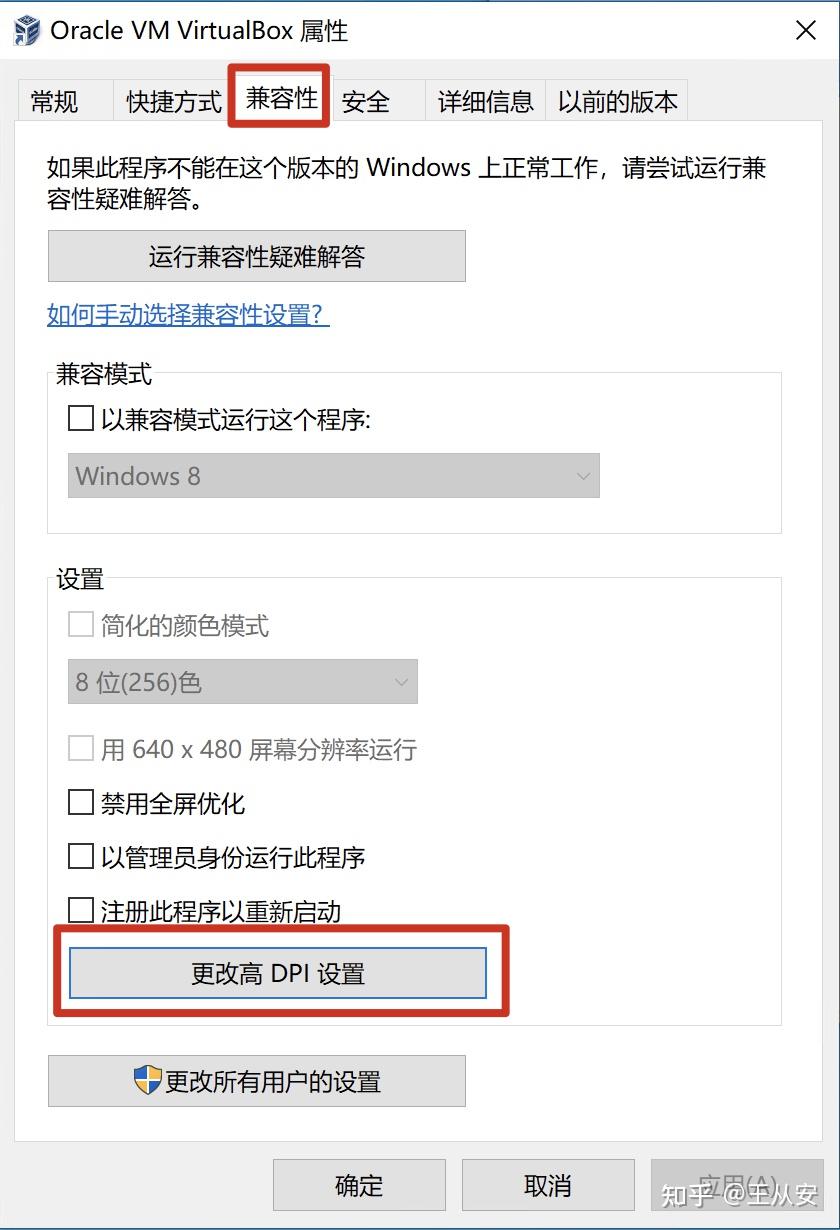Open 如何手动选择兼容性设置 link

click(x=188, y=315)
